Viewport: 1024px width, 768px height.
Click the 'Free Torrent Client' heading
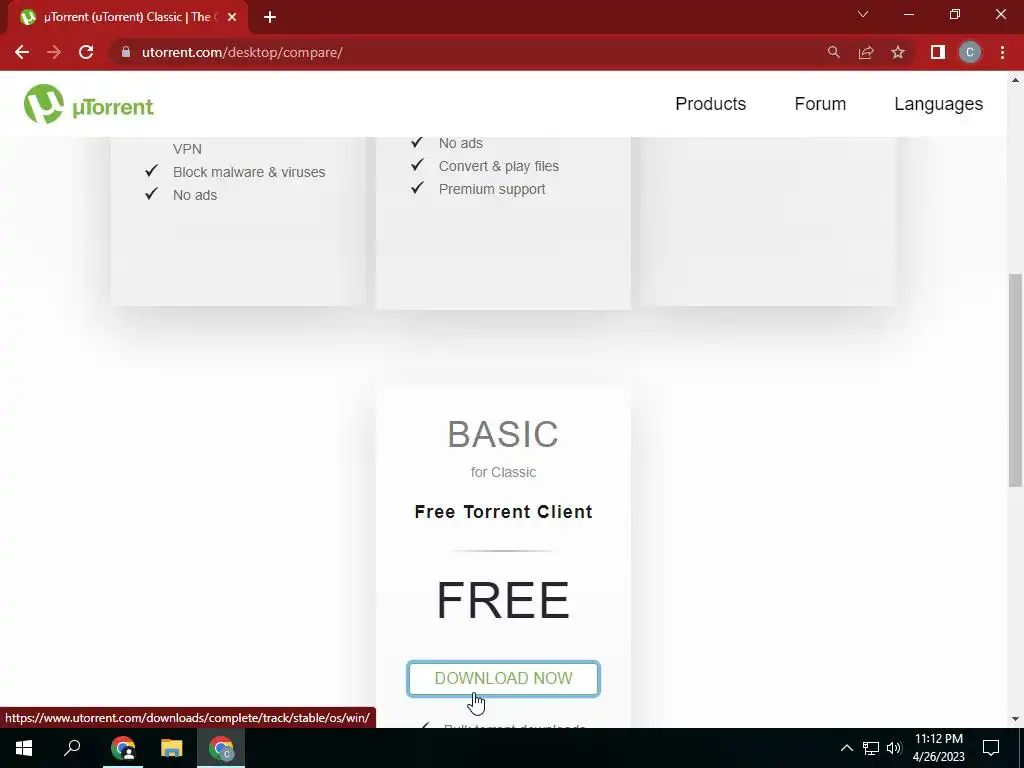coord(504,512)
